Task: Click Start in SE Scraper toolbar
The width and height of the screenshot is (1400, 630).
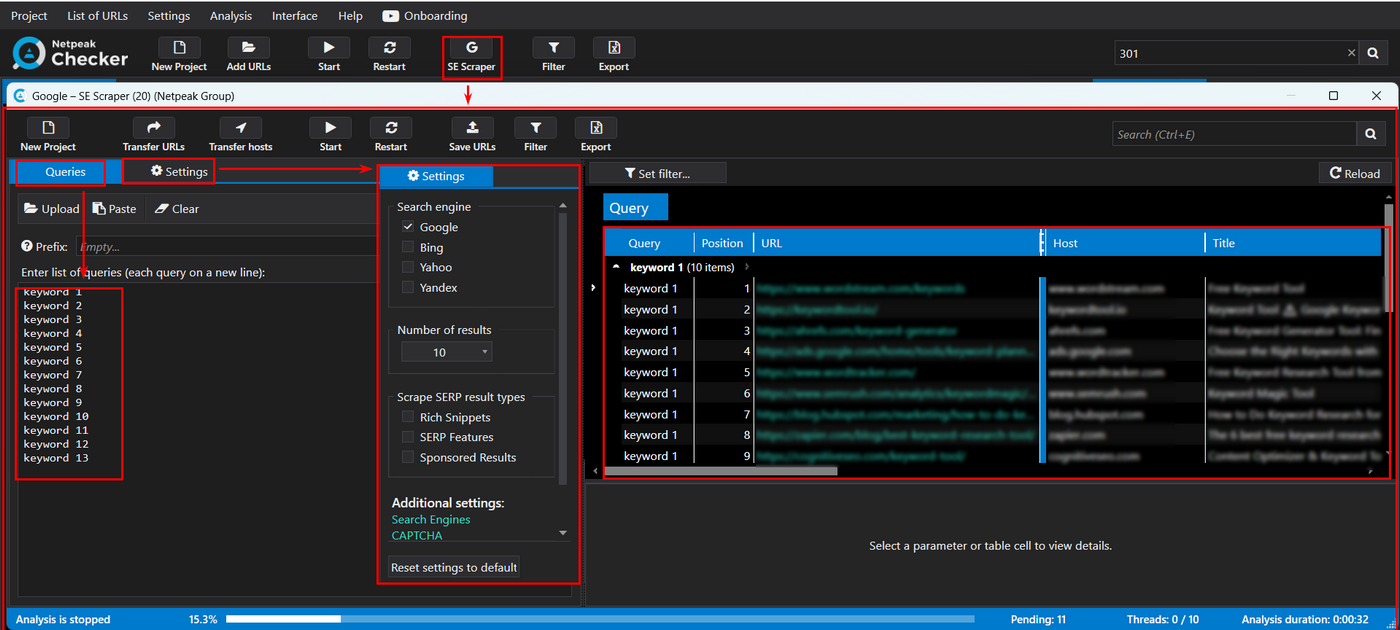Action: [x=330, y=135]
